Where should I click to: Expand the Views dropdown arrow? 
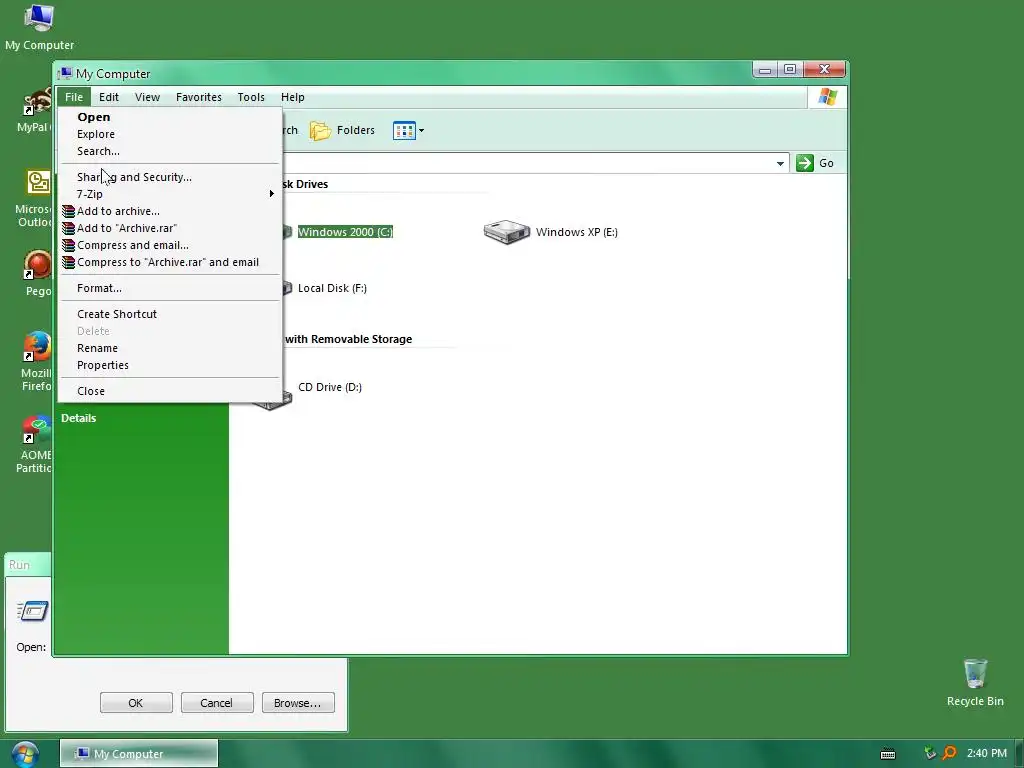[x=422, y=131]
